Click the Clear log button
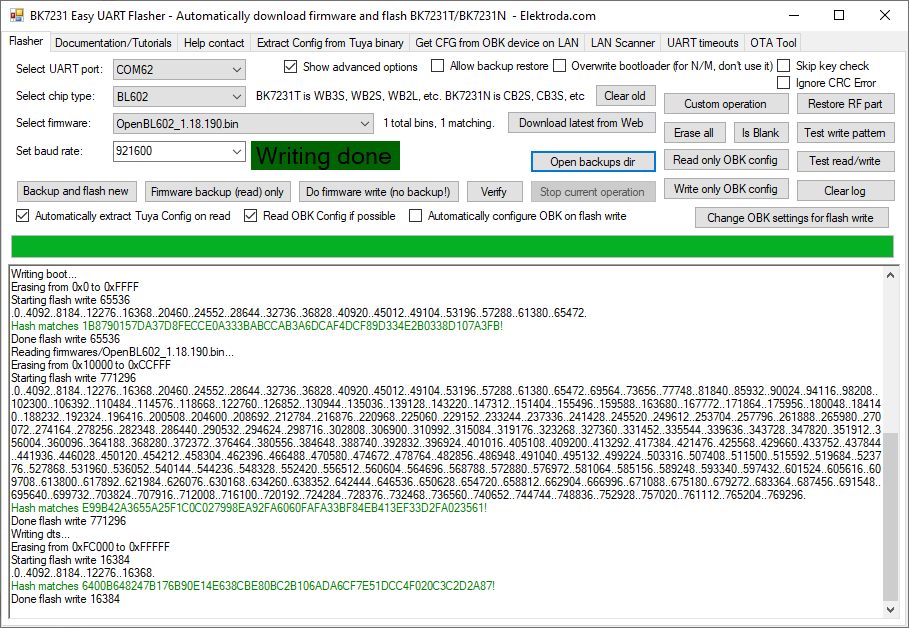This screenshot has width=909, height=628. click(845, 190)
